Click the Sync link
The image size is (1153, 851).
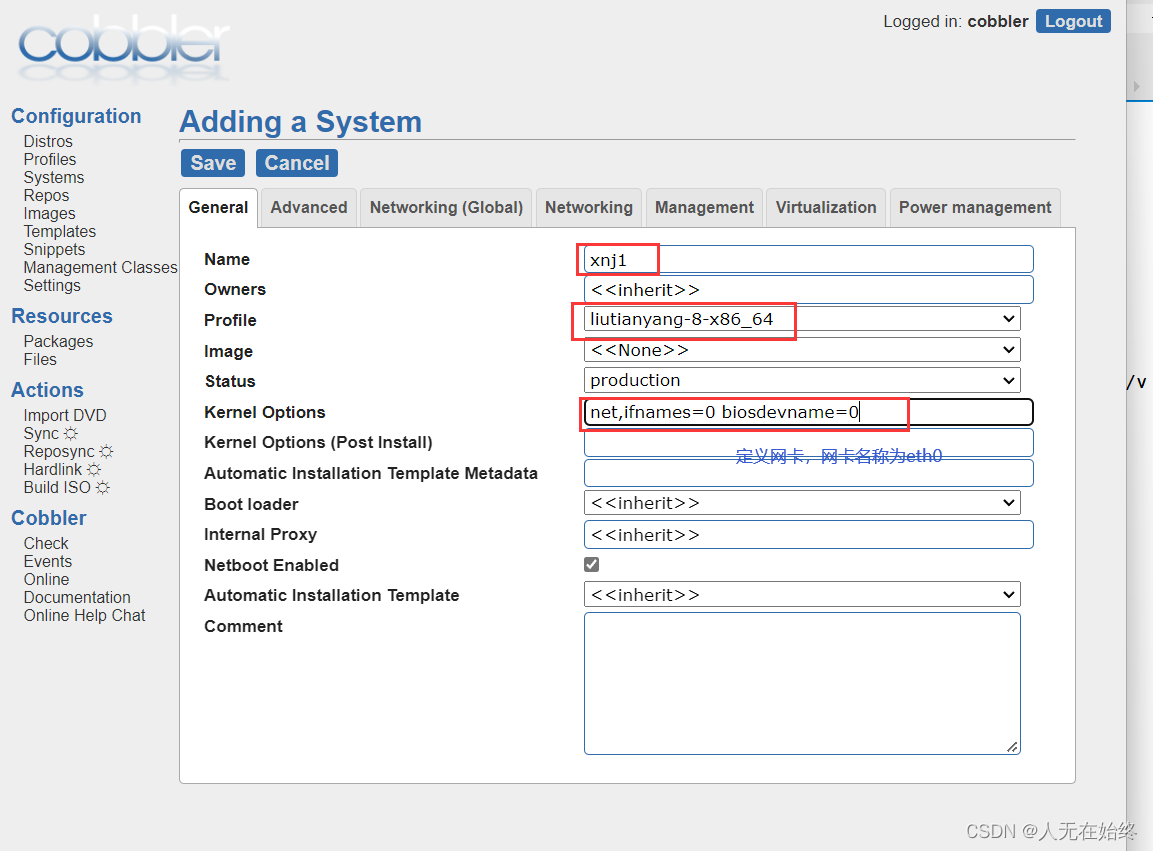[41, 433]
